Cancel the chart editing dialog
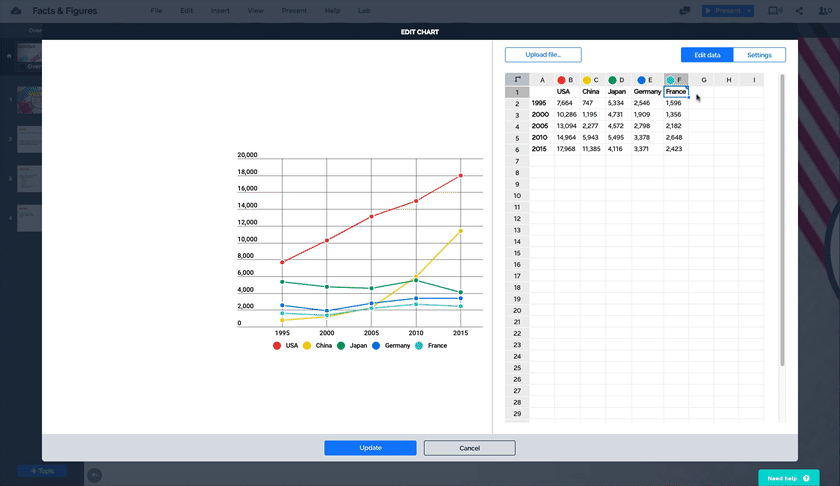The height and width of the screenshot is (486, 840). (x=470, y=448)
